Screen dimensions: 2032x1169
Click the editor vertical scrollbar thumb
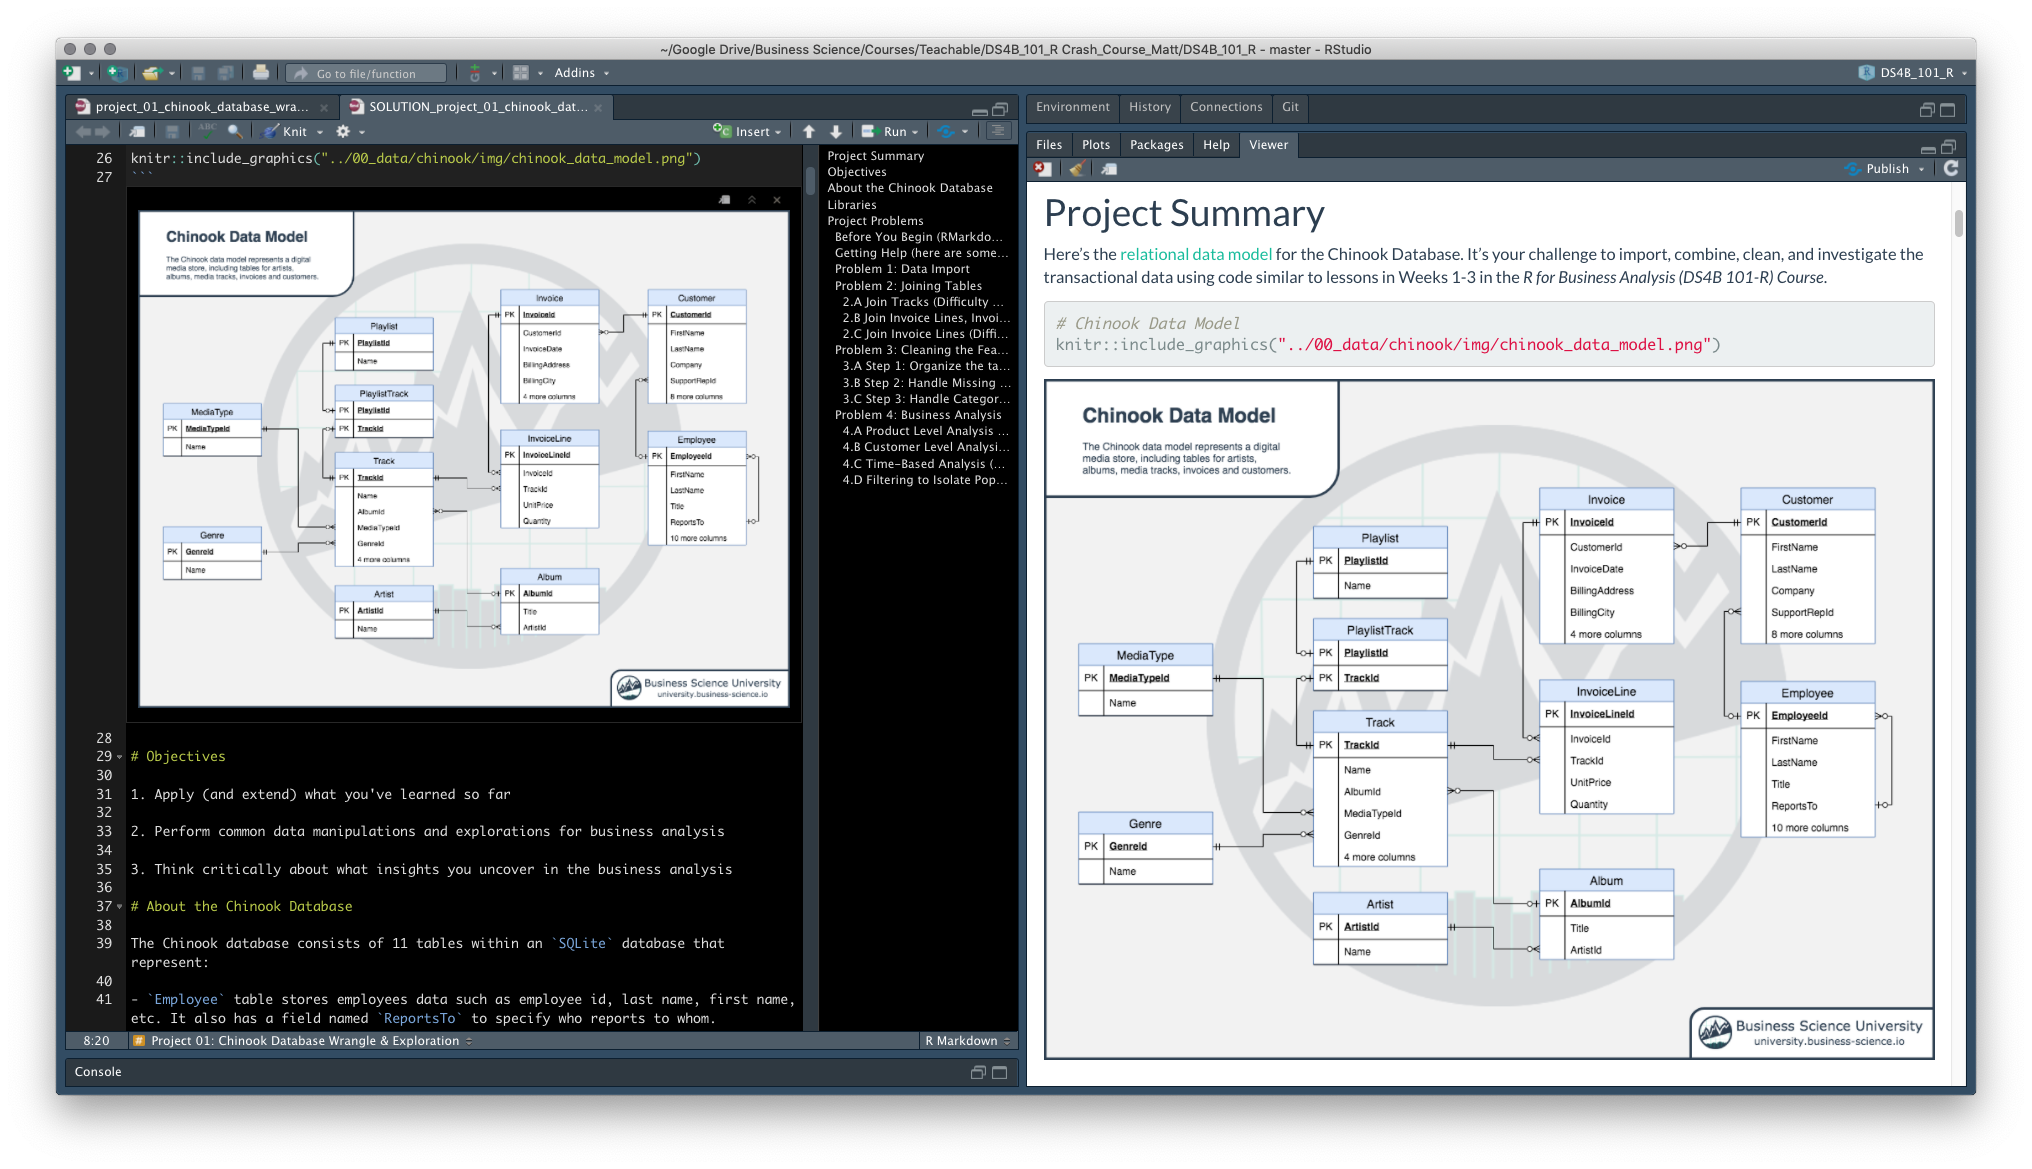click(x=811, y=180)
